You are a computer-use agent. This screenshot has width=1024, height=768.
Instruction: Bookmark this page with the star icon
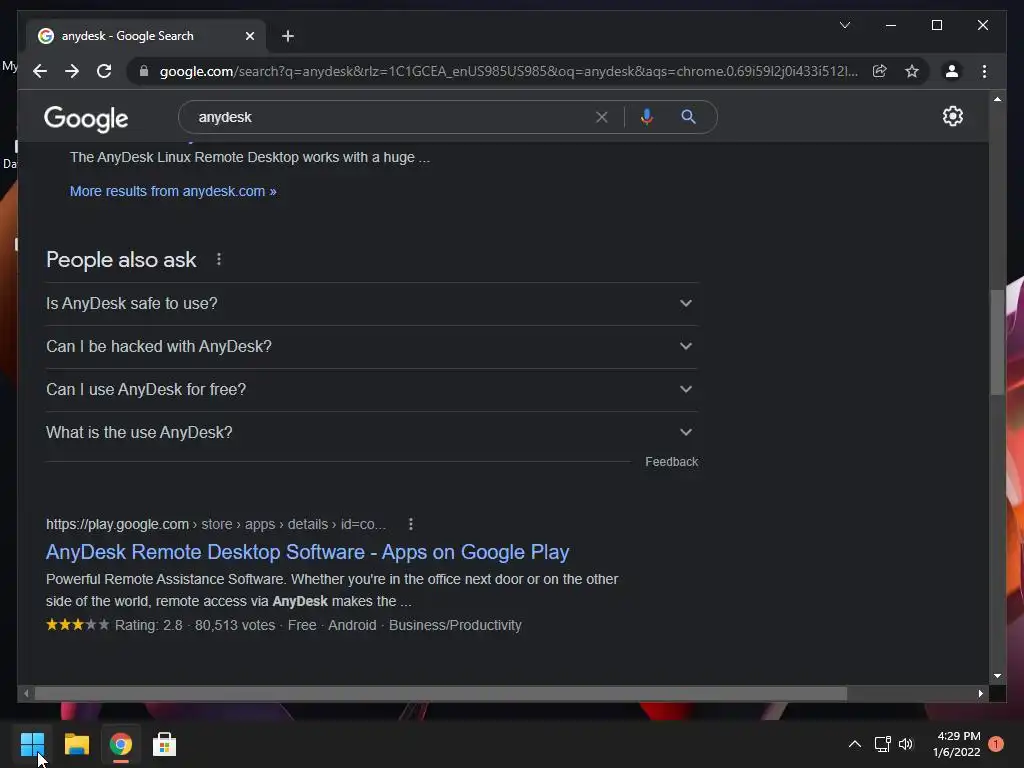tap(912, 71)
